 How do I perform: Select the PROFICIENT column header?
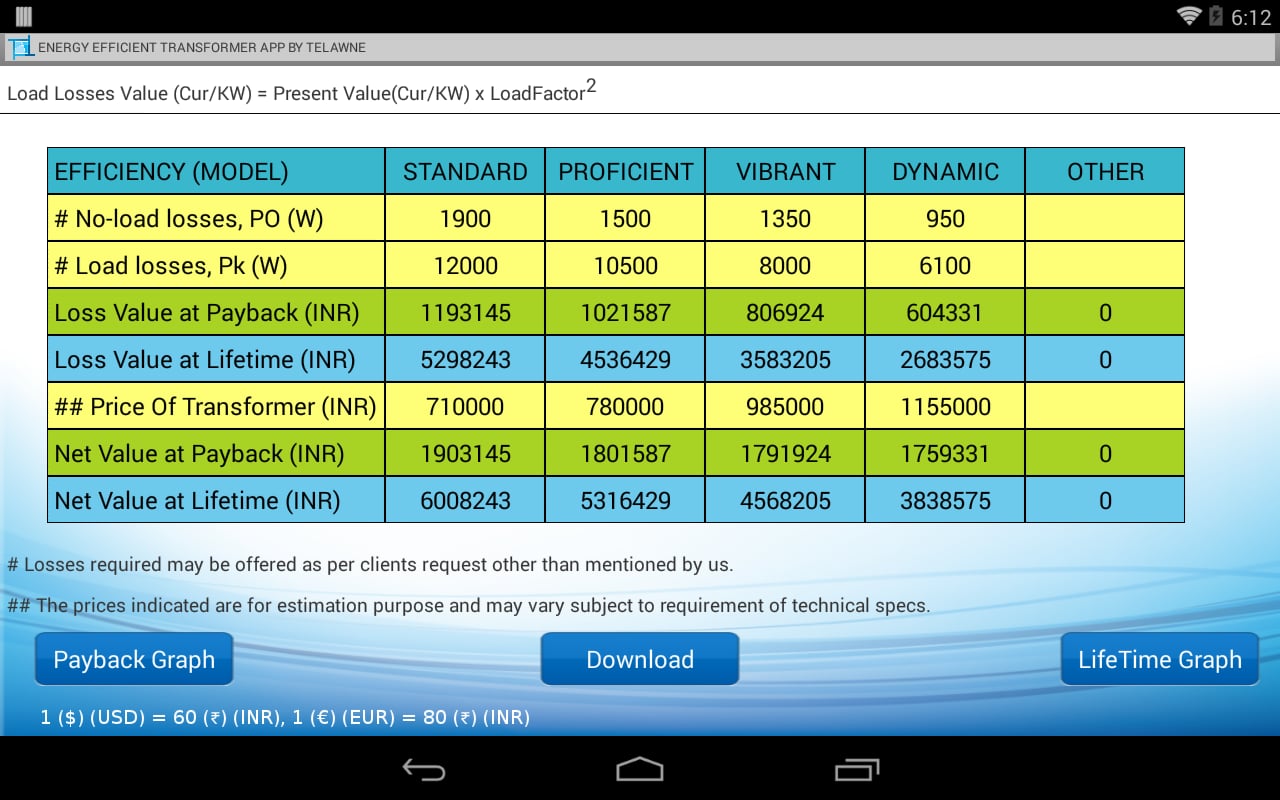625,171
